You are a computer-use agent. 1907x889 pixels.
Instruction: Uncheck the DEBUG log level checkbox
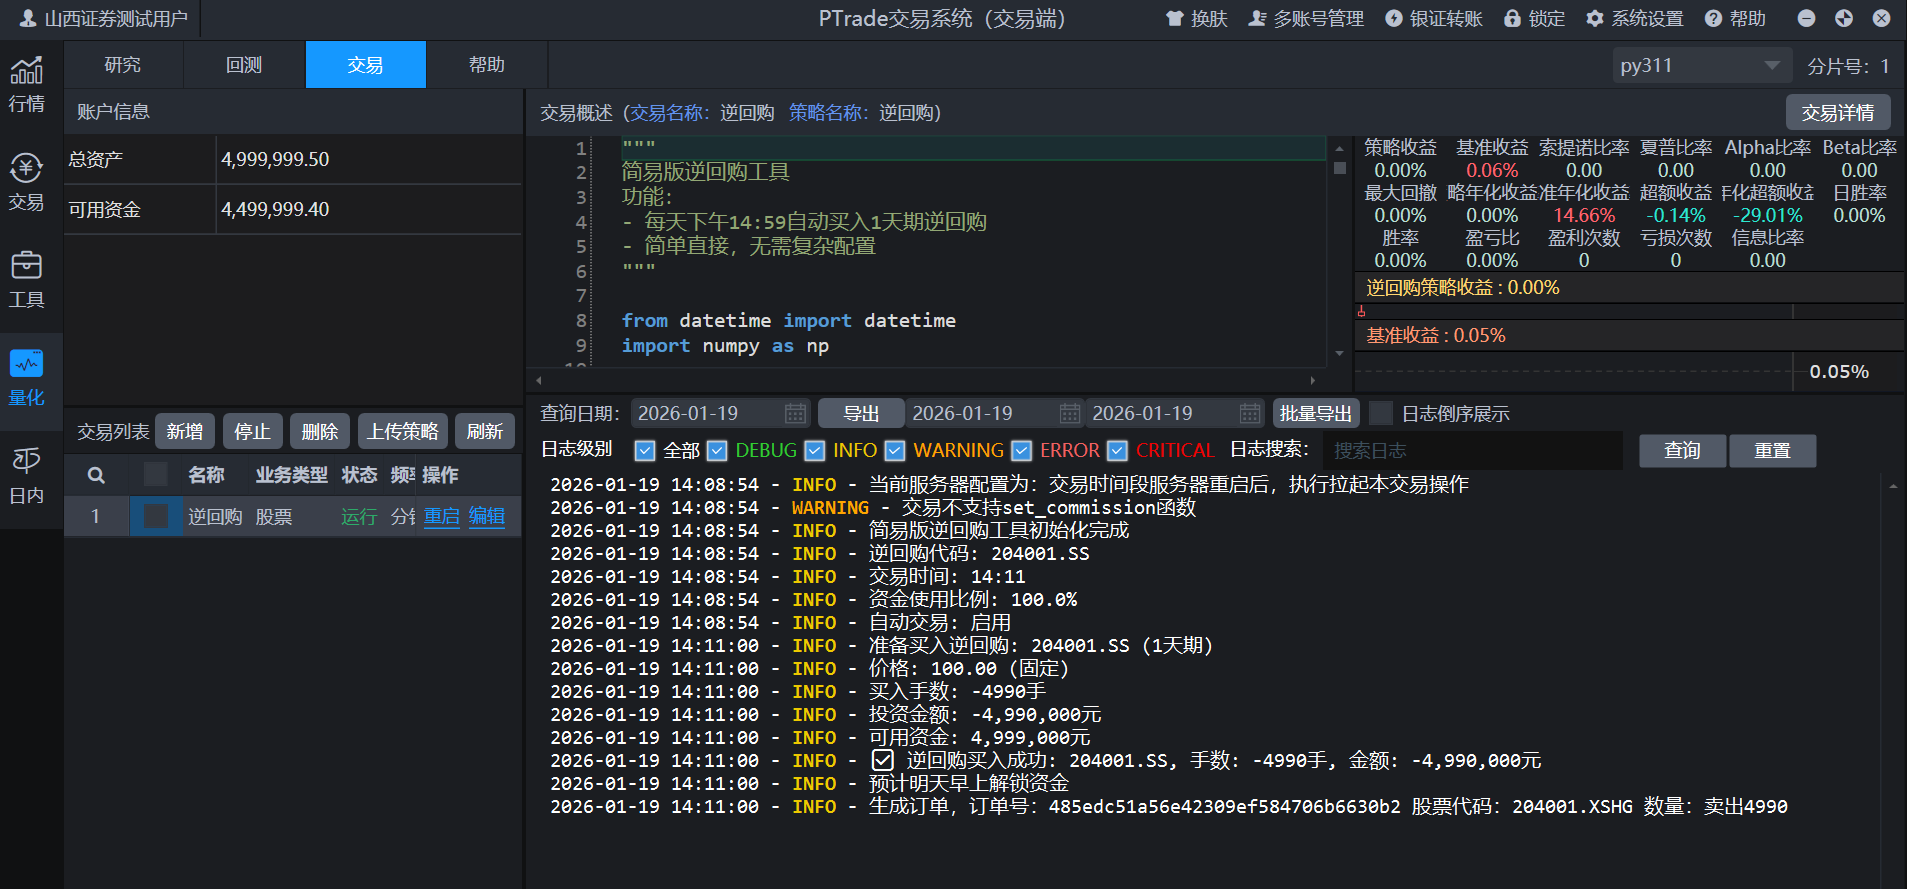pos(717,451)
